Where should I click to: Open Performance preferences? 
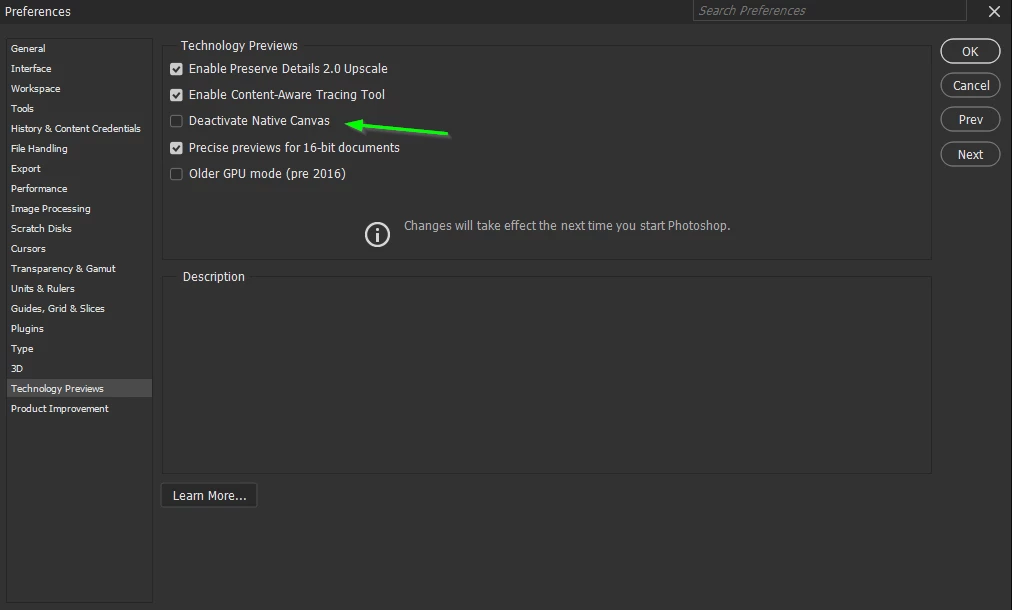[79, 188]
